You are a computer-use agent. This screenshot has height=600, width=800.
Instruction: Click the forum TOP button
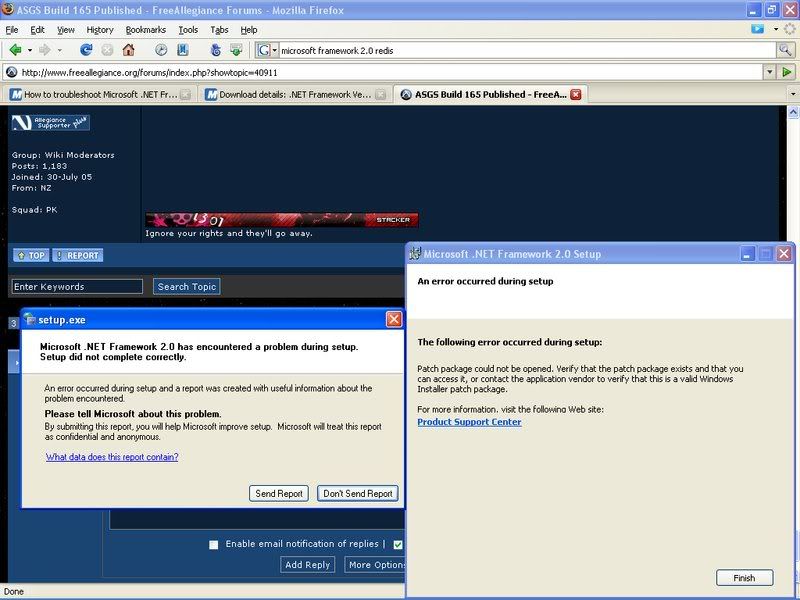(31, 255)
